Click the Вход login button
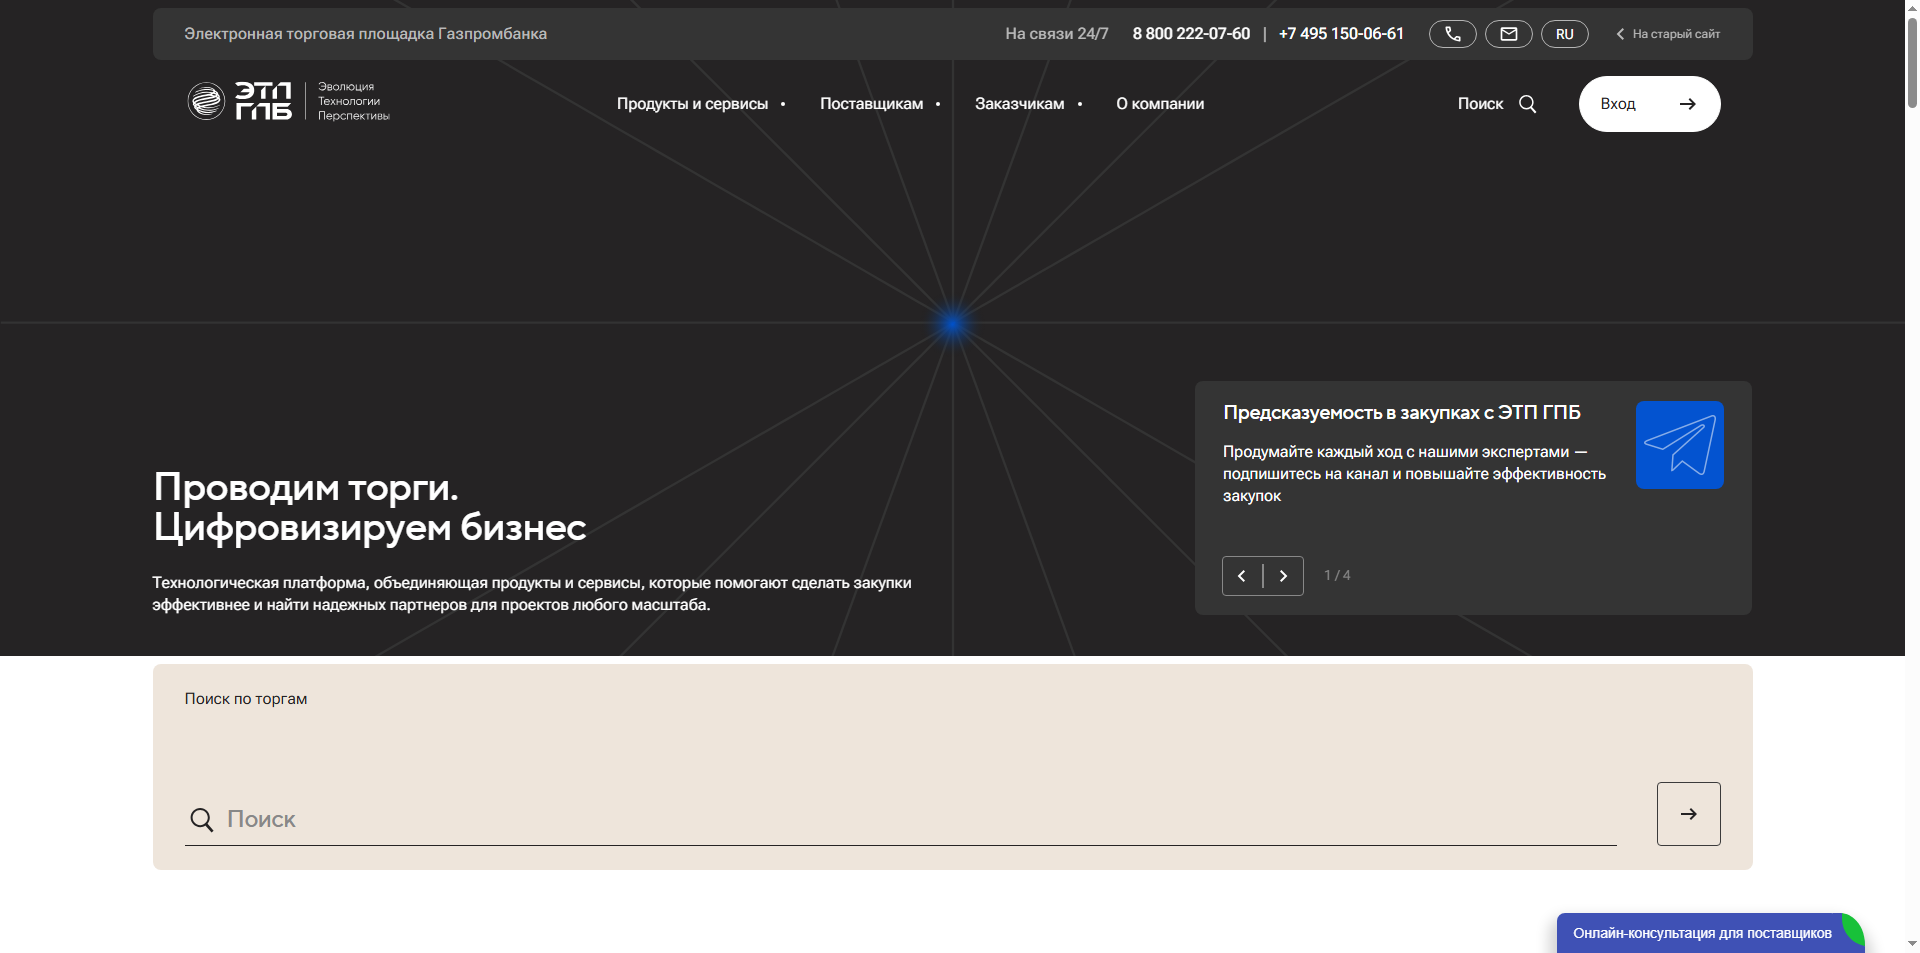Viewport: 1920px width, 953px height. click(1649, 104)
